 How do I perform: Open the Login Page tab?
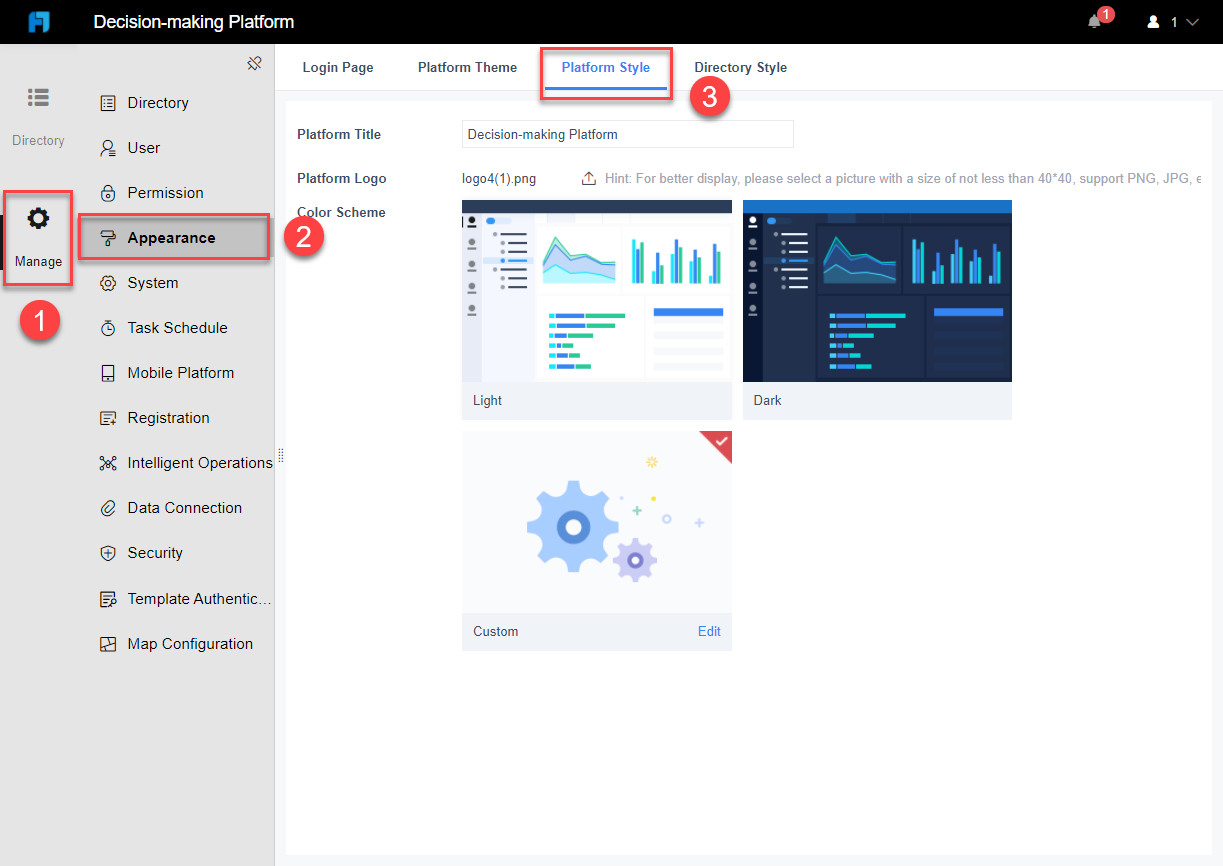point(338,67)
